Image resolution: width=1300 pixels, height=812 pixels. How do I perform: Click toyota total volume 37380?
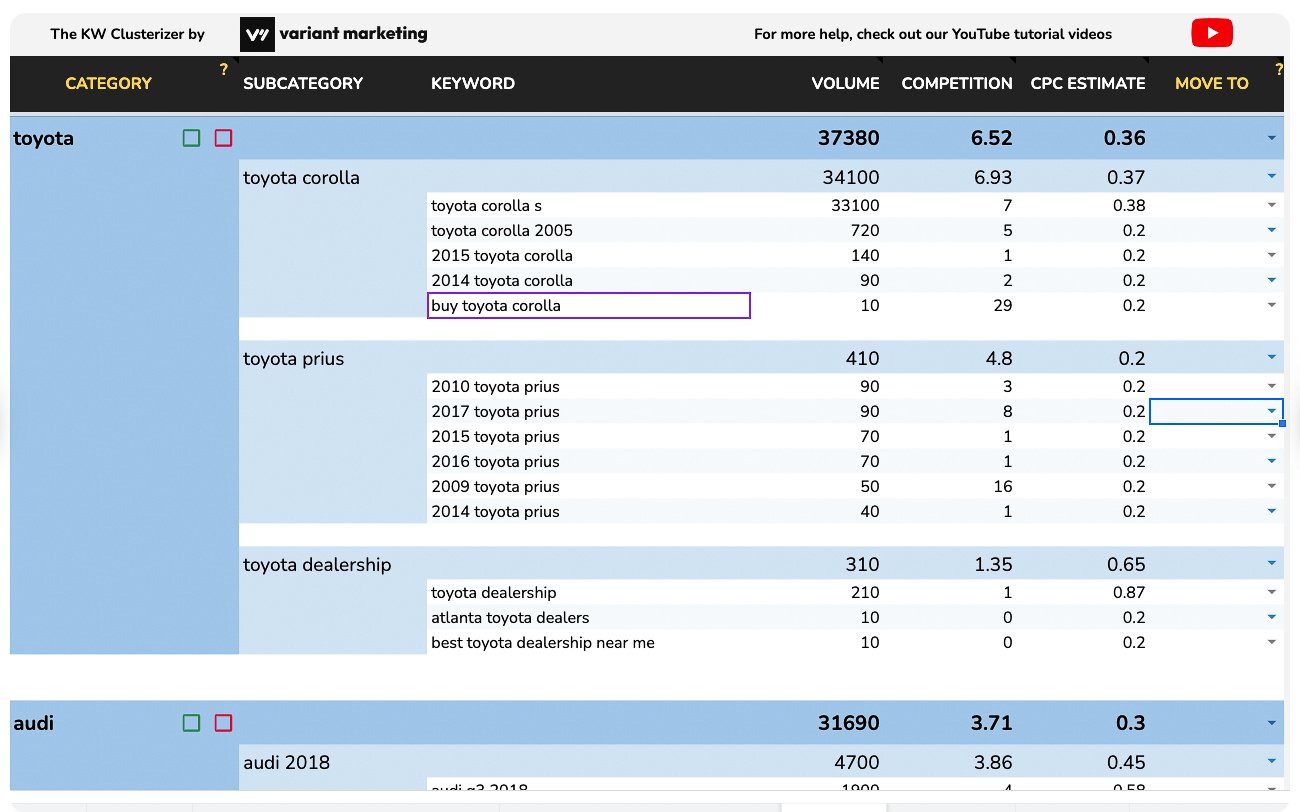[x=848, y=138]
